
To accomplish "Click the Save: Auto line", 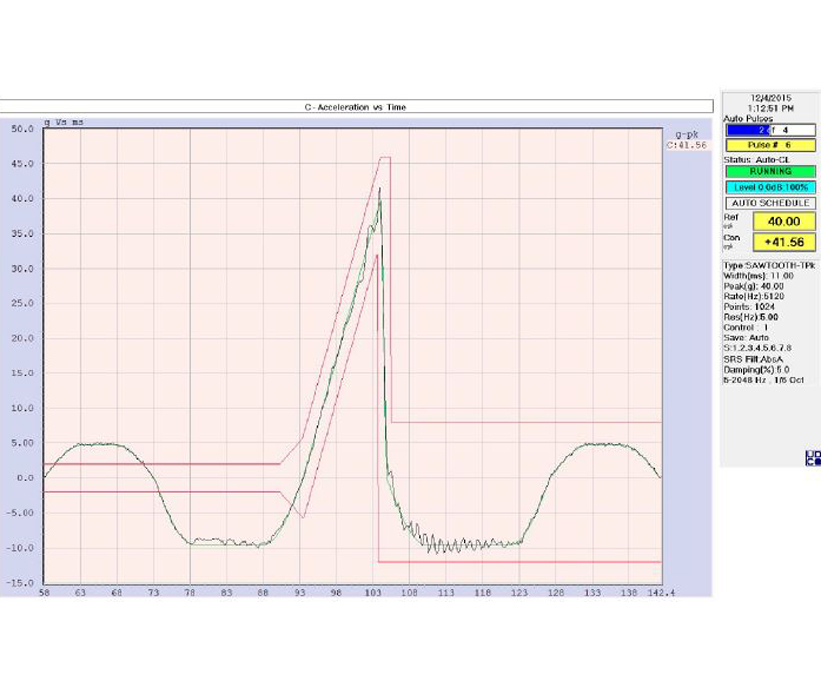I will 746,338.
